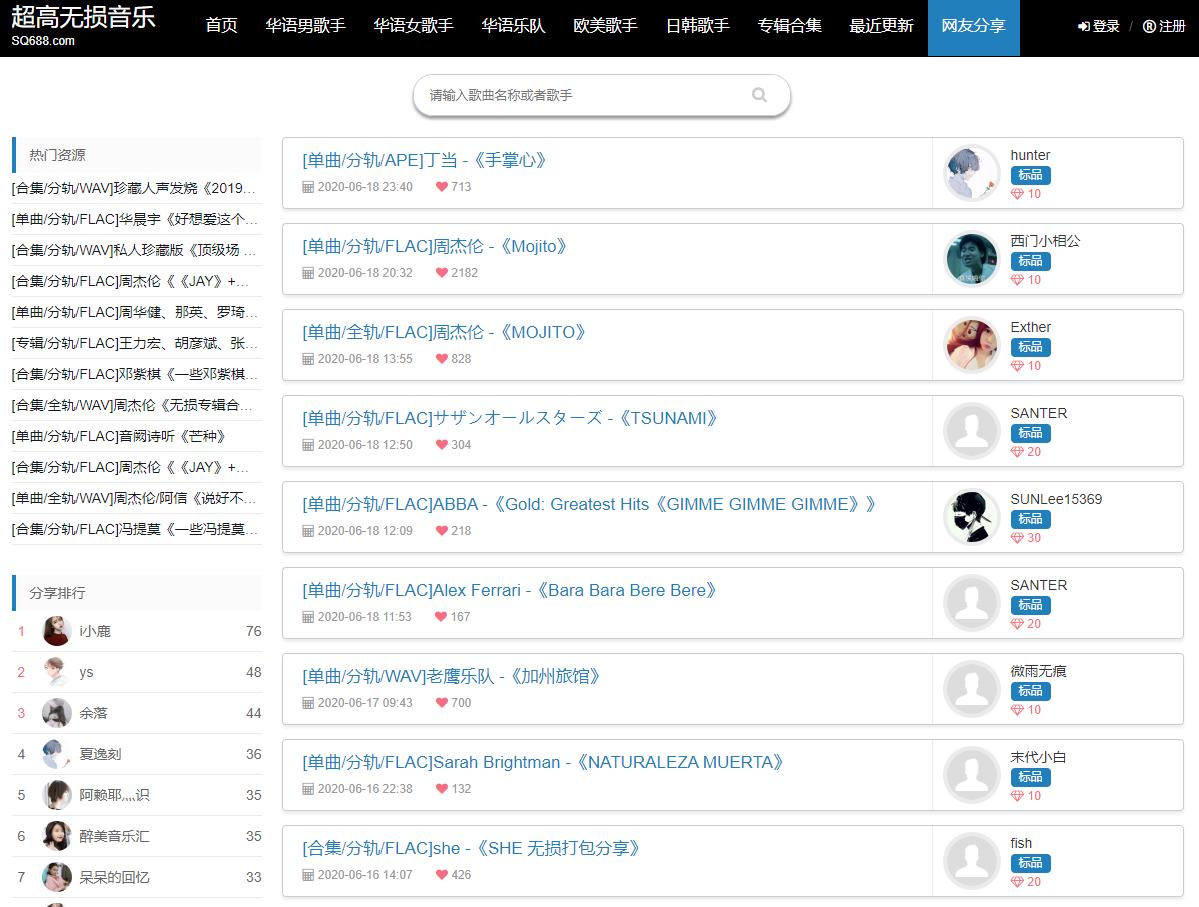Viewport: 1199px width, 907px height.
Task: Click the 注册 register link
Action: point(1164,27)
